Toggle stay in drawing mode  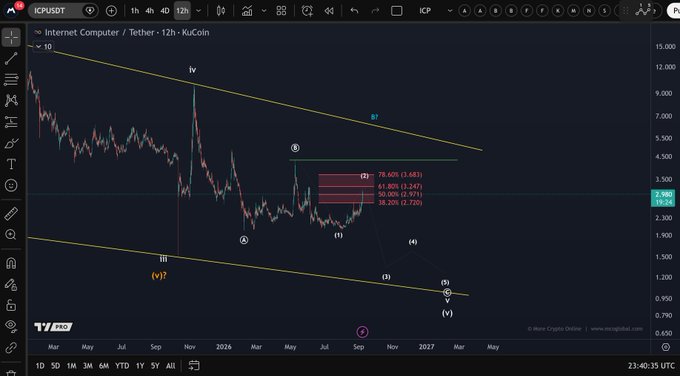11,284
